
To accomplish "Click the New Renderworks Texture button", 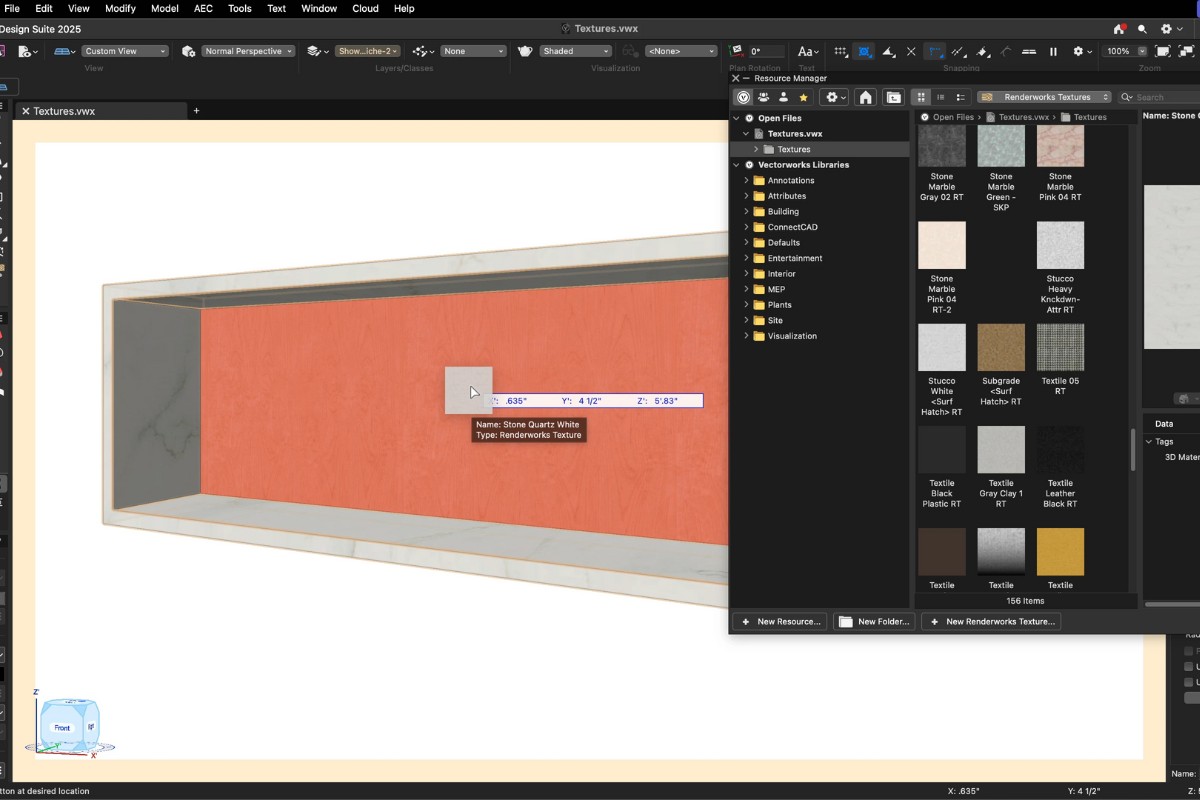I will [991, 621].
